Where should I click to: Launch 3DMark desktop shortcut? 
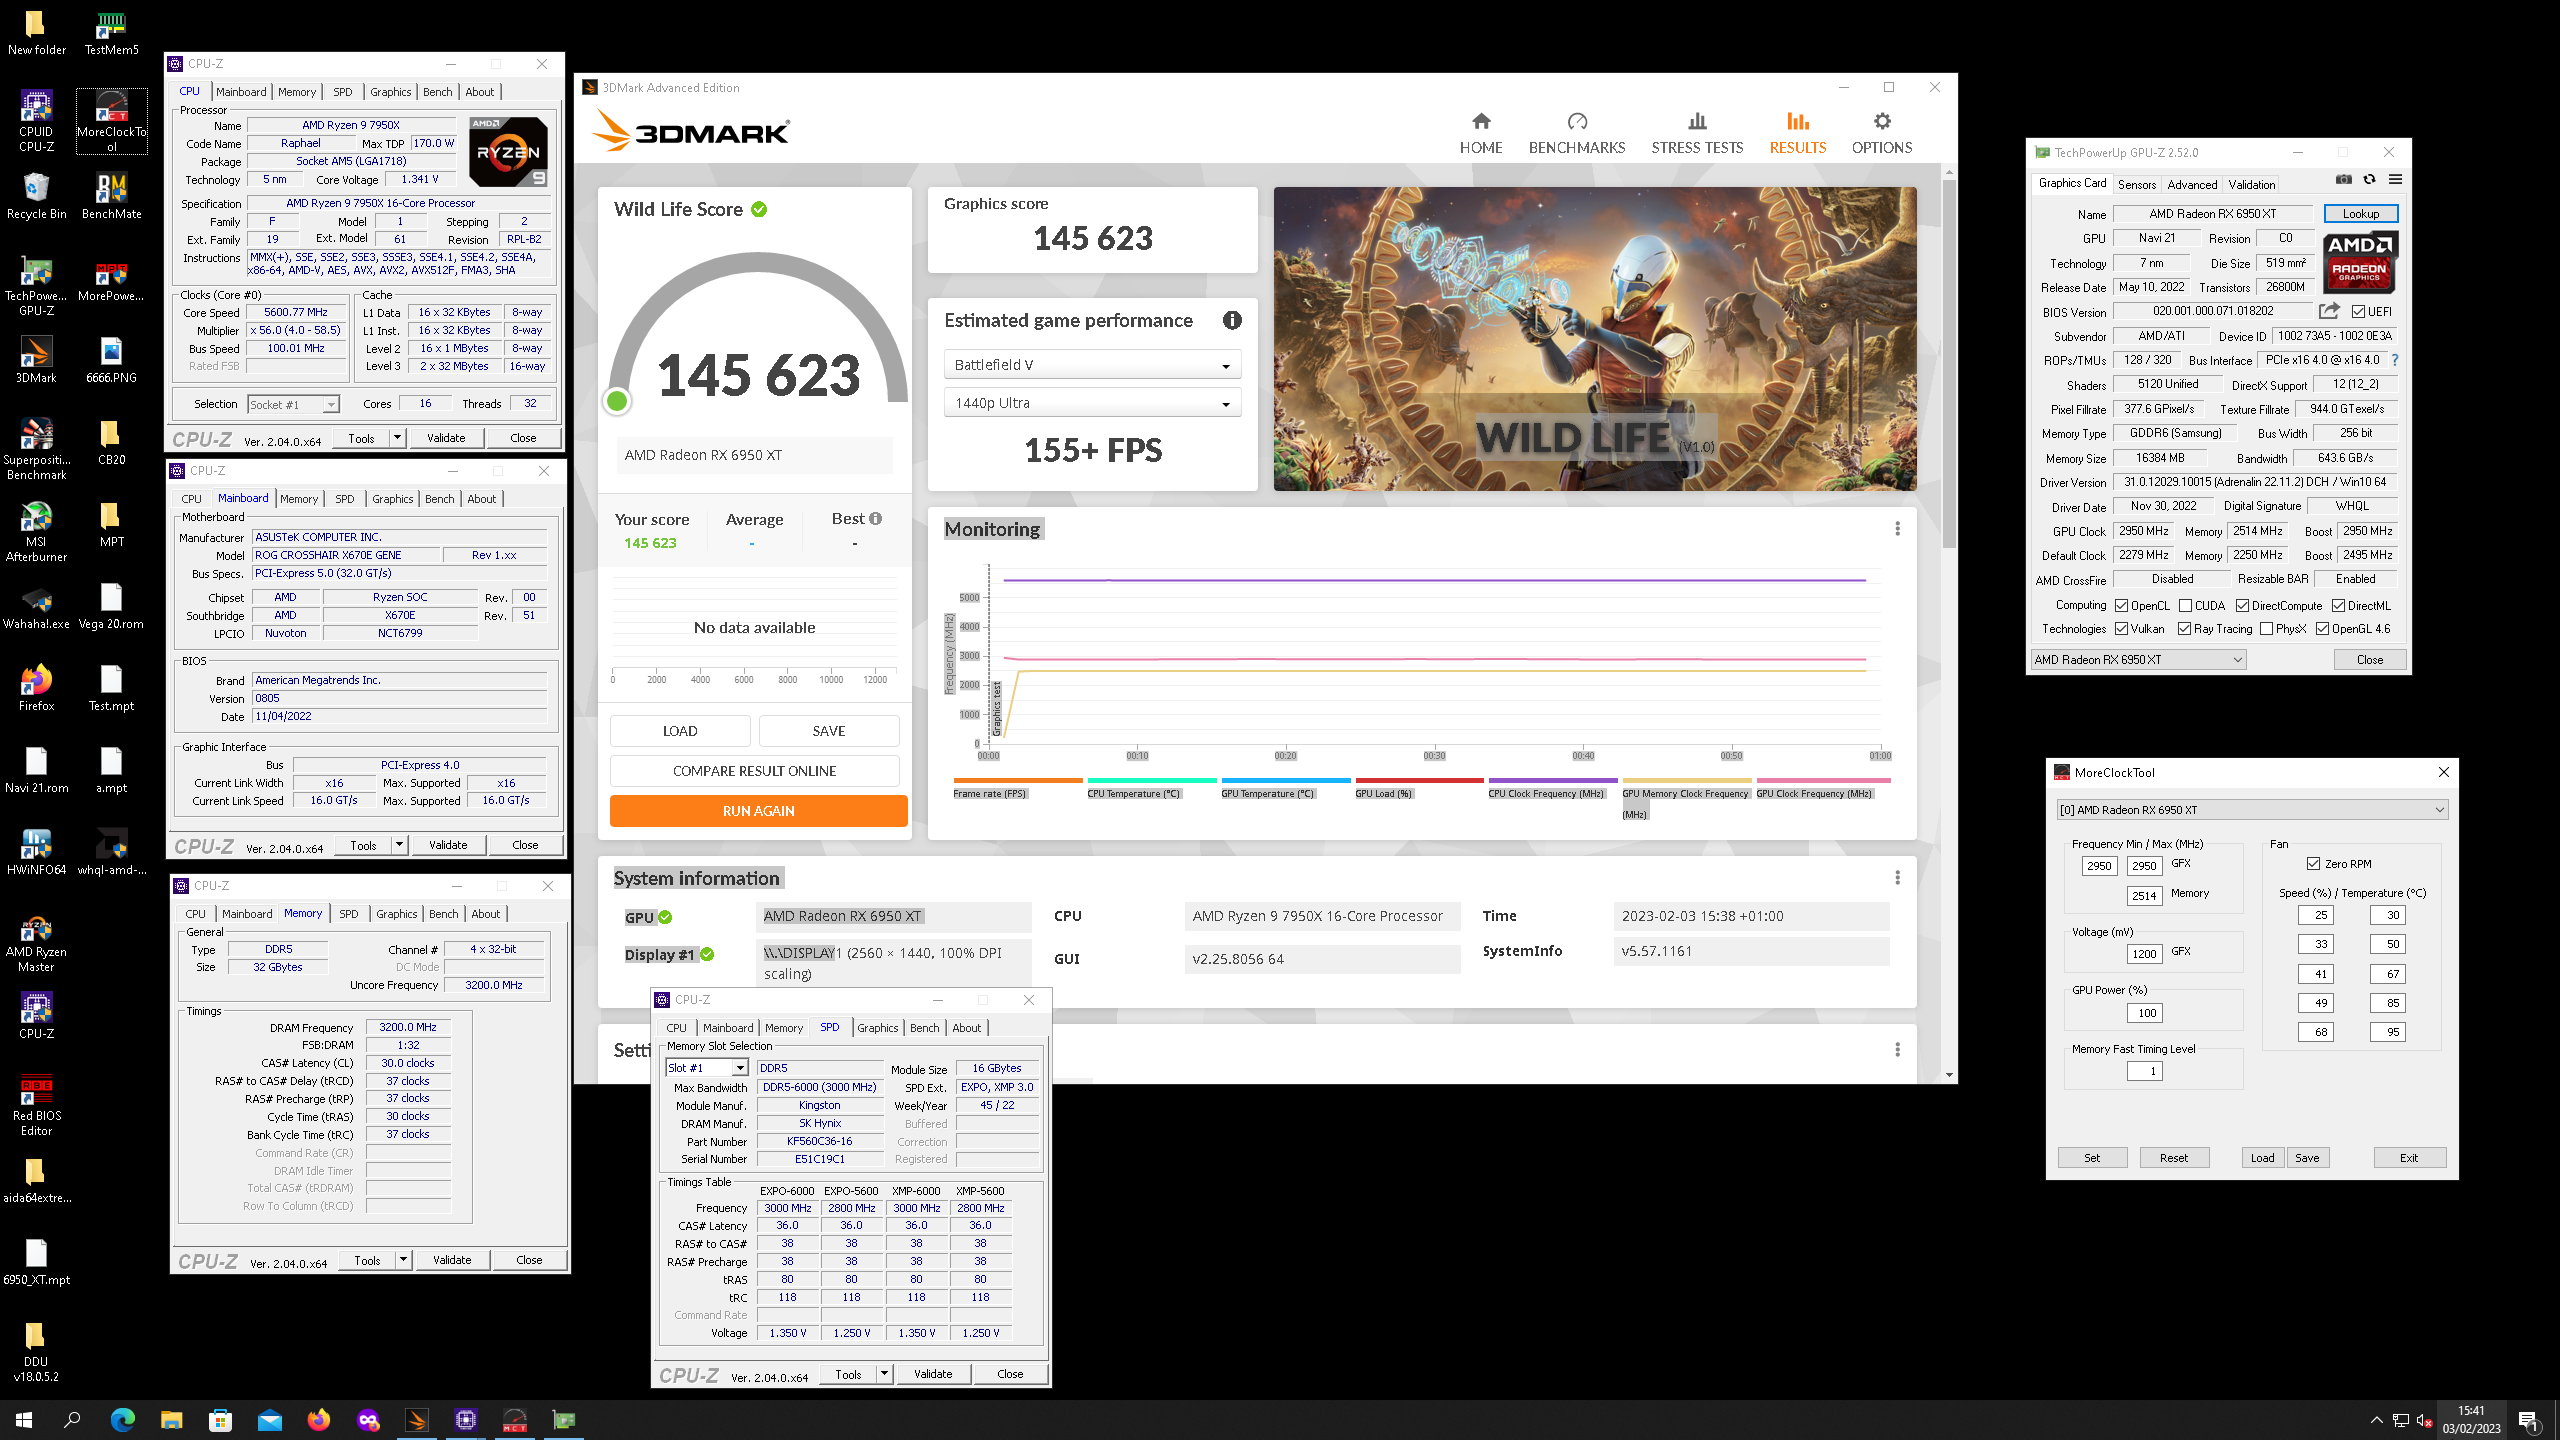point(37,360)
